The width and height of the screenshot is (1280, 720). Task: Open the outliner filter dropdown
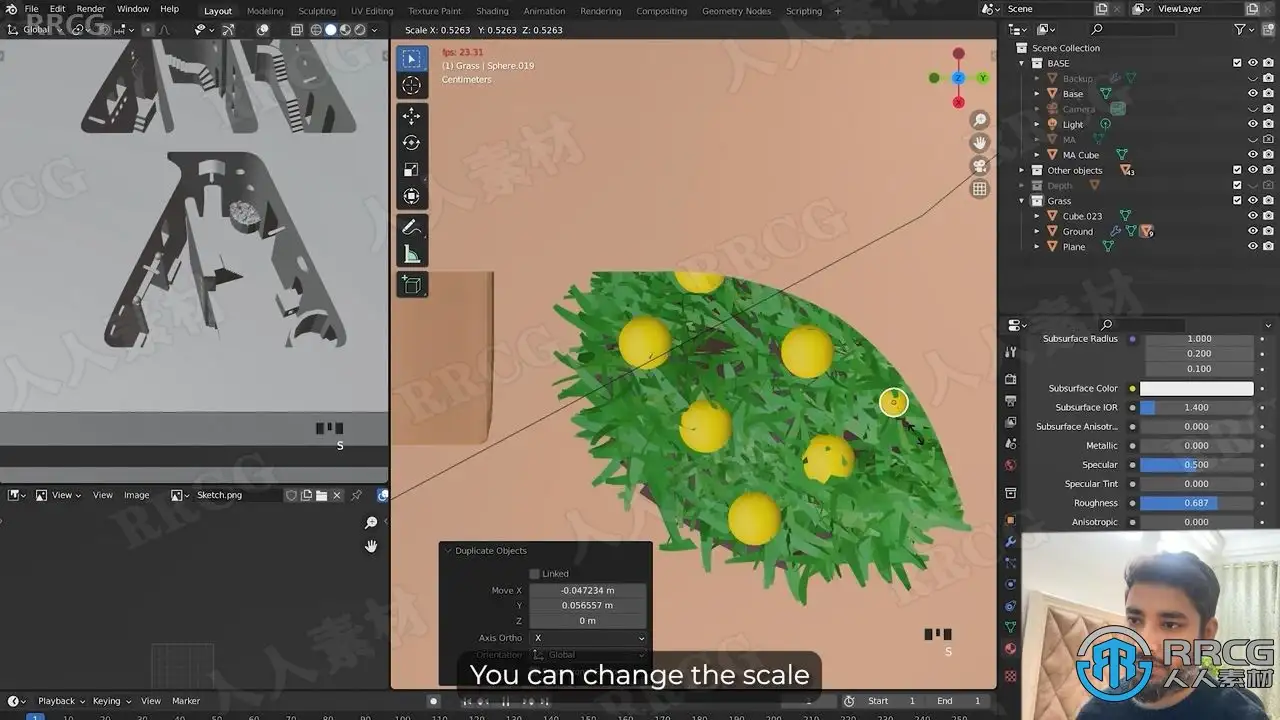1253,30
